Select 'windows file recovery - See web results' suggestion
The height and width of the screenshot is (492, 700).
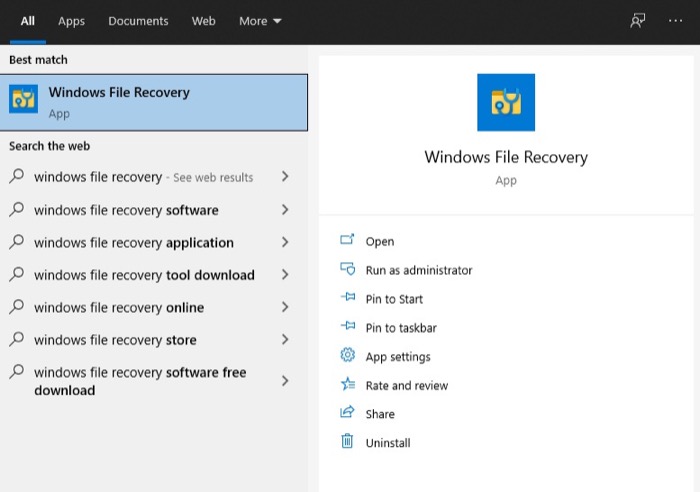click(x=154, y=177)
